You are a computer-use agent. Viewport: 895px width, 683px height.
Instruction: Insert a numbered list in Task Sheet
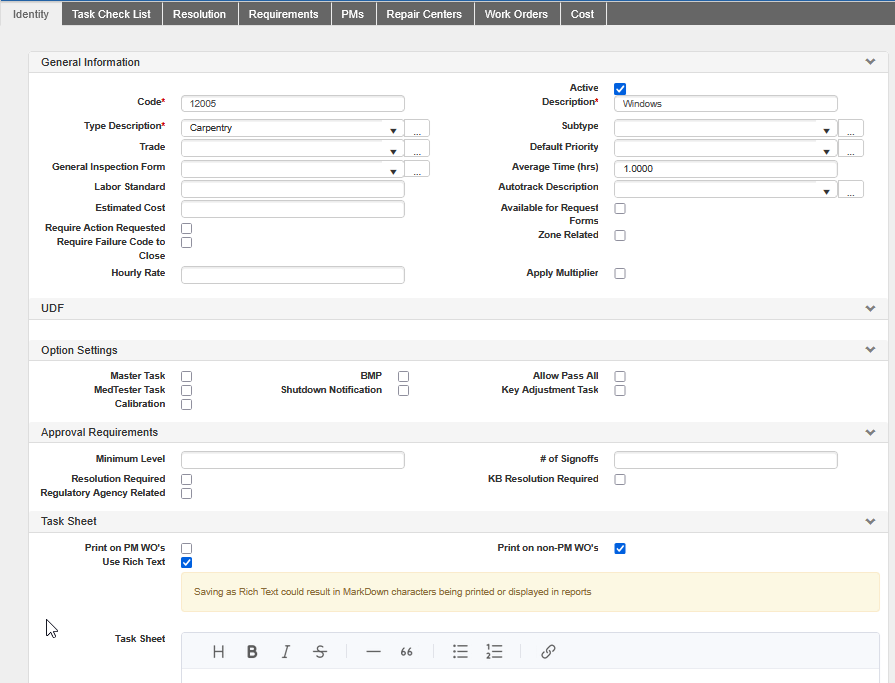[494, 652]
